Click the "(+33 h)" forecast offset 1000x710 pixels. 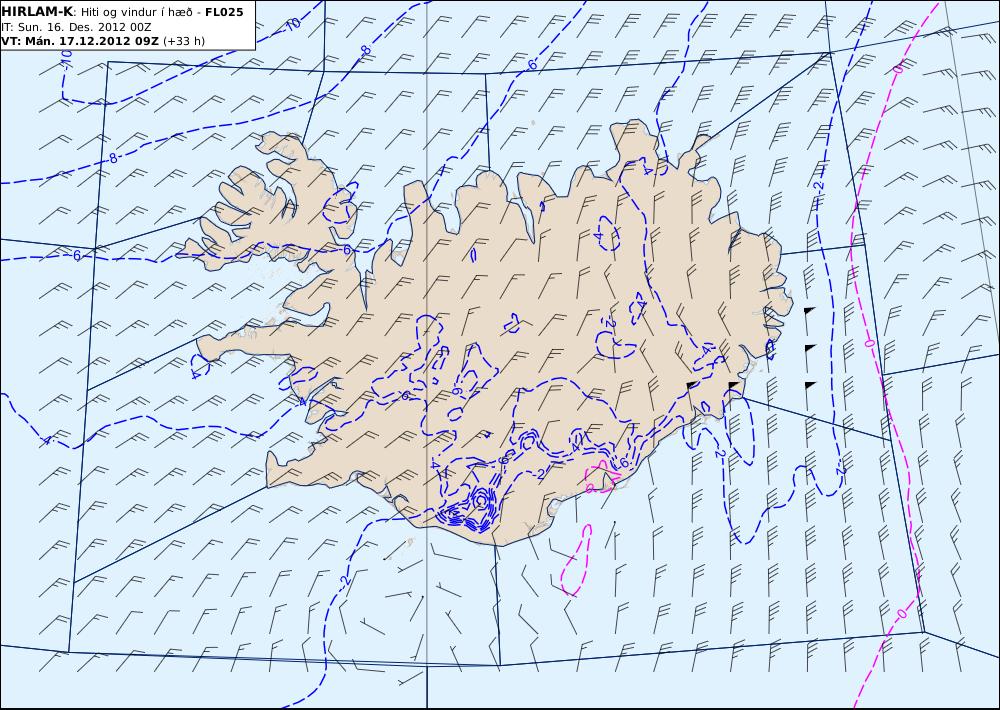coord(184,41)
